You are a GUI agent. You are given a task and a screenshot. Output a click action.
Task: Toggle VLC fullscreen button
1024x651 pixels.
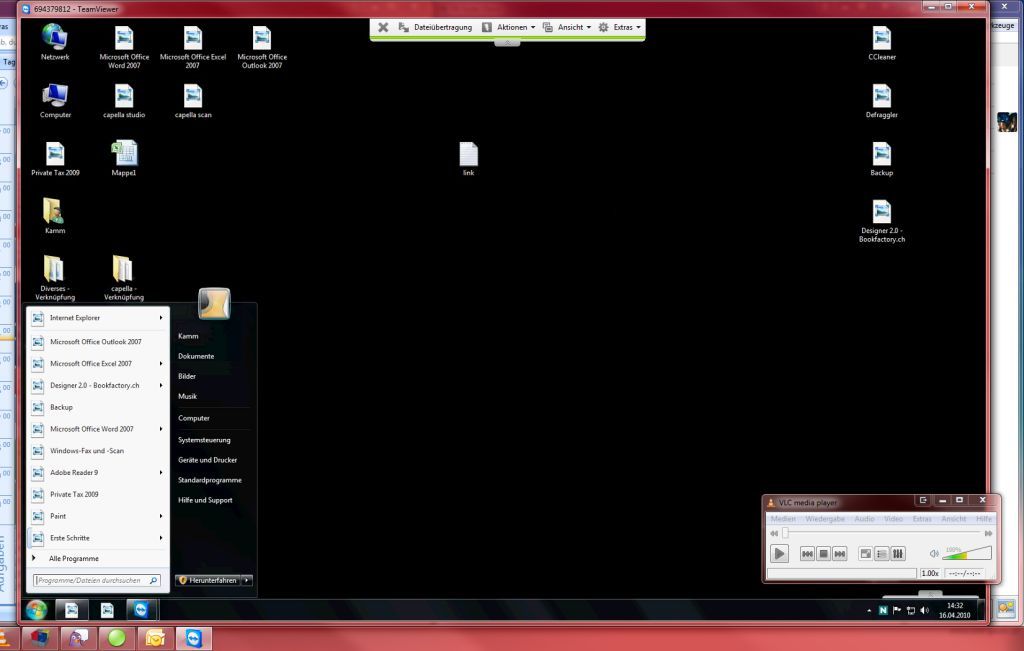[865, 554]
